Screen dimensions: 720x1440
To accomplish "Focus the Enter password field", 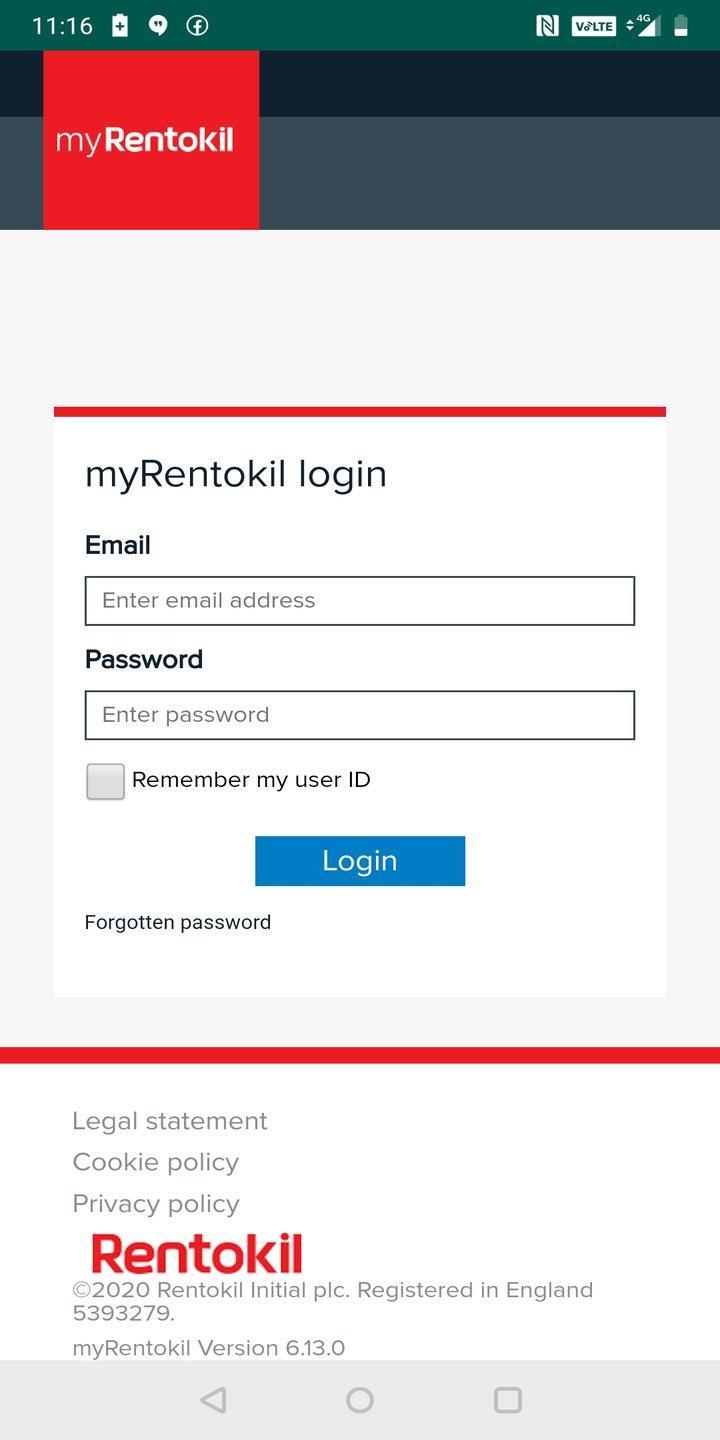I will click(360, 715).
